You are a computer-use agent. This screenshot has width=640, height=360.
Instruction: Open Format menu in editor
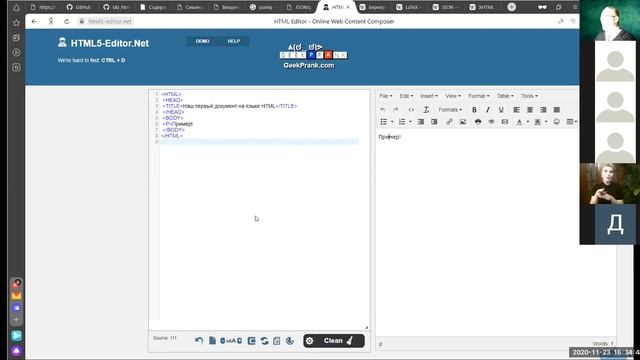pos(479,96)
